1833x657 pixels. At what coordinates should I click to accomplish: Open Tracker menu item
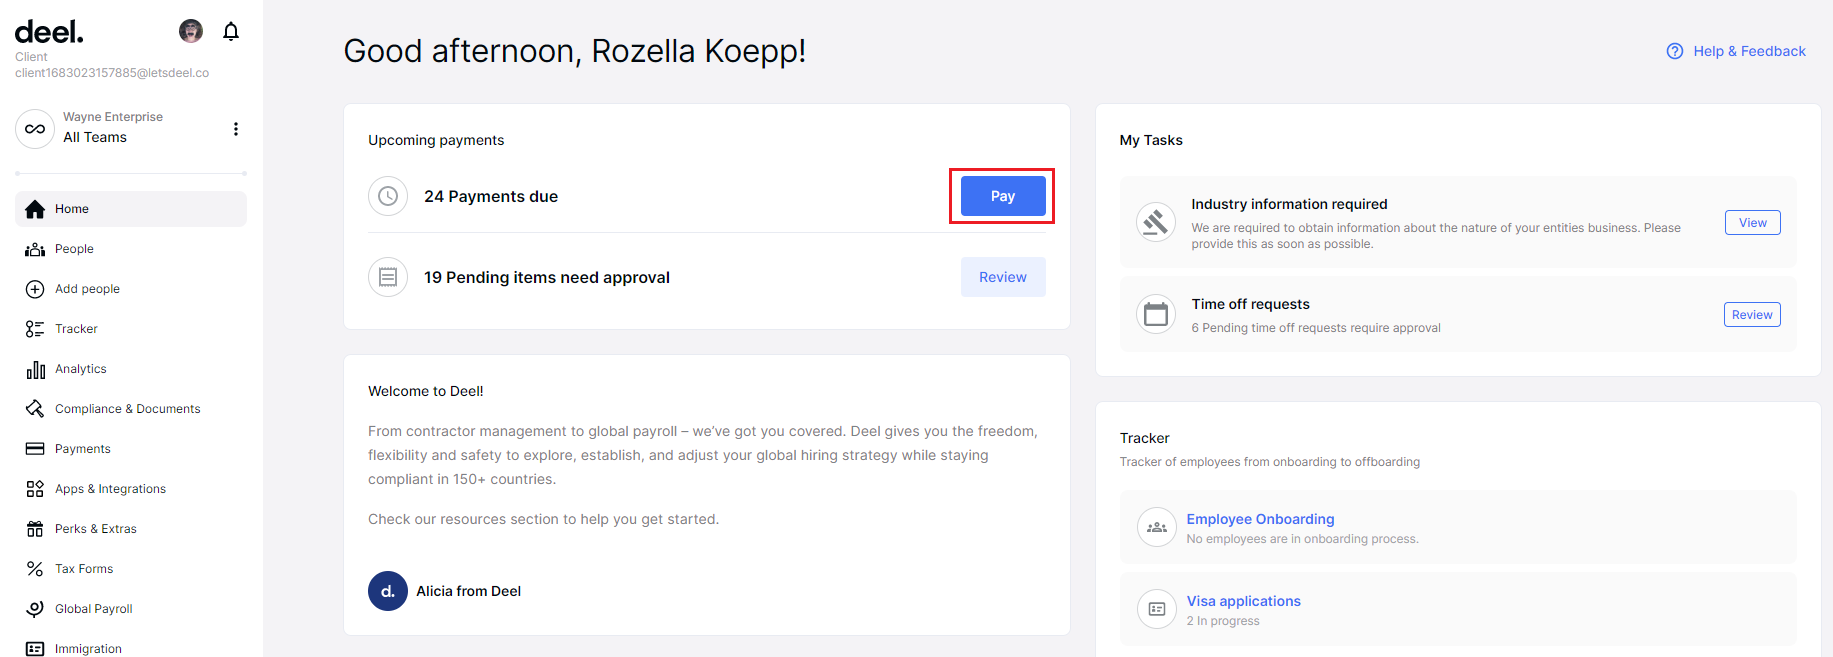131,329
